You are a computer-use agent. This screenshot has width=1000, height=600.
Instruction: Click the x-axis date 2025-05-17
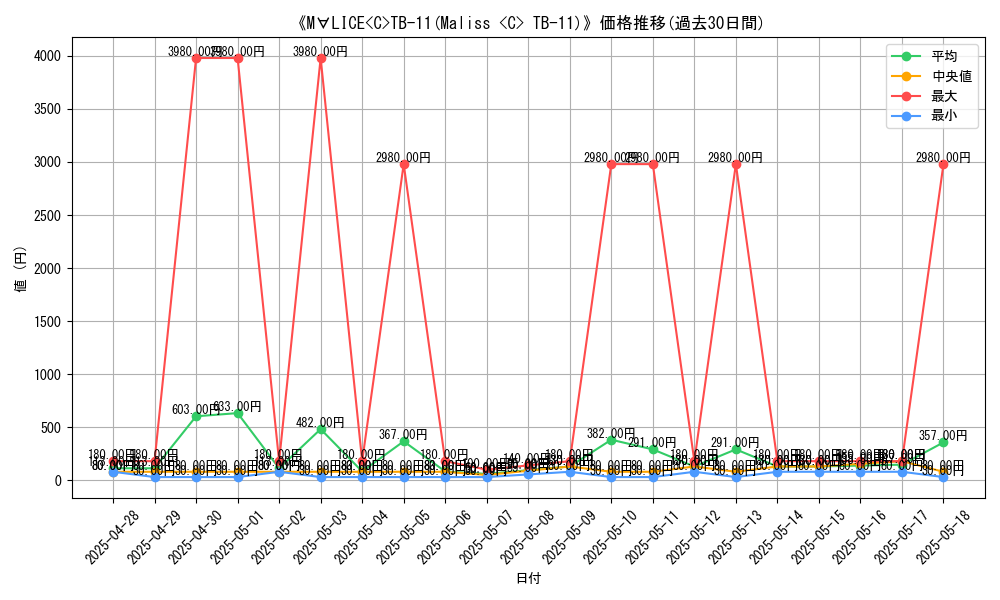pyautogui.click(x=901, y=537)
